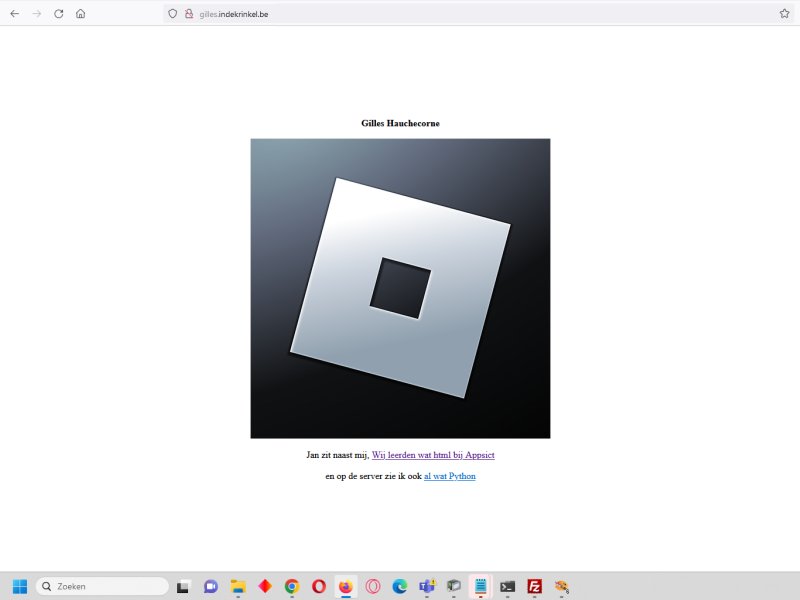The image size is (800, 600).
Task: Click the insecure connection padlock icon
Action: [188, 14]
